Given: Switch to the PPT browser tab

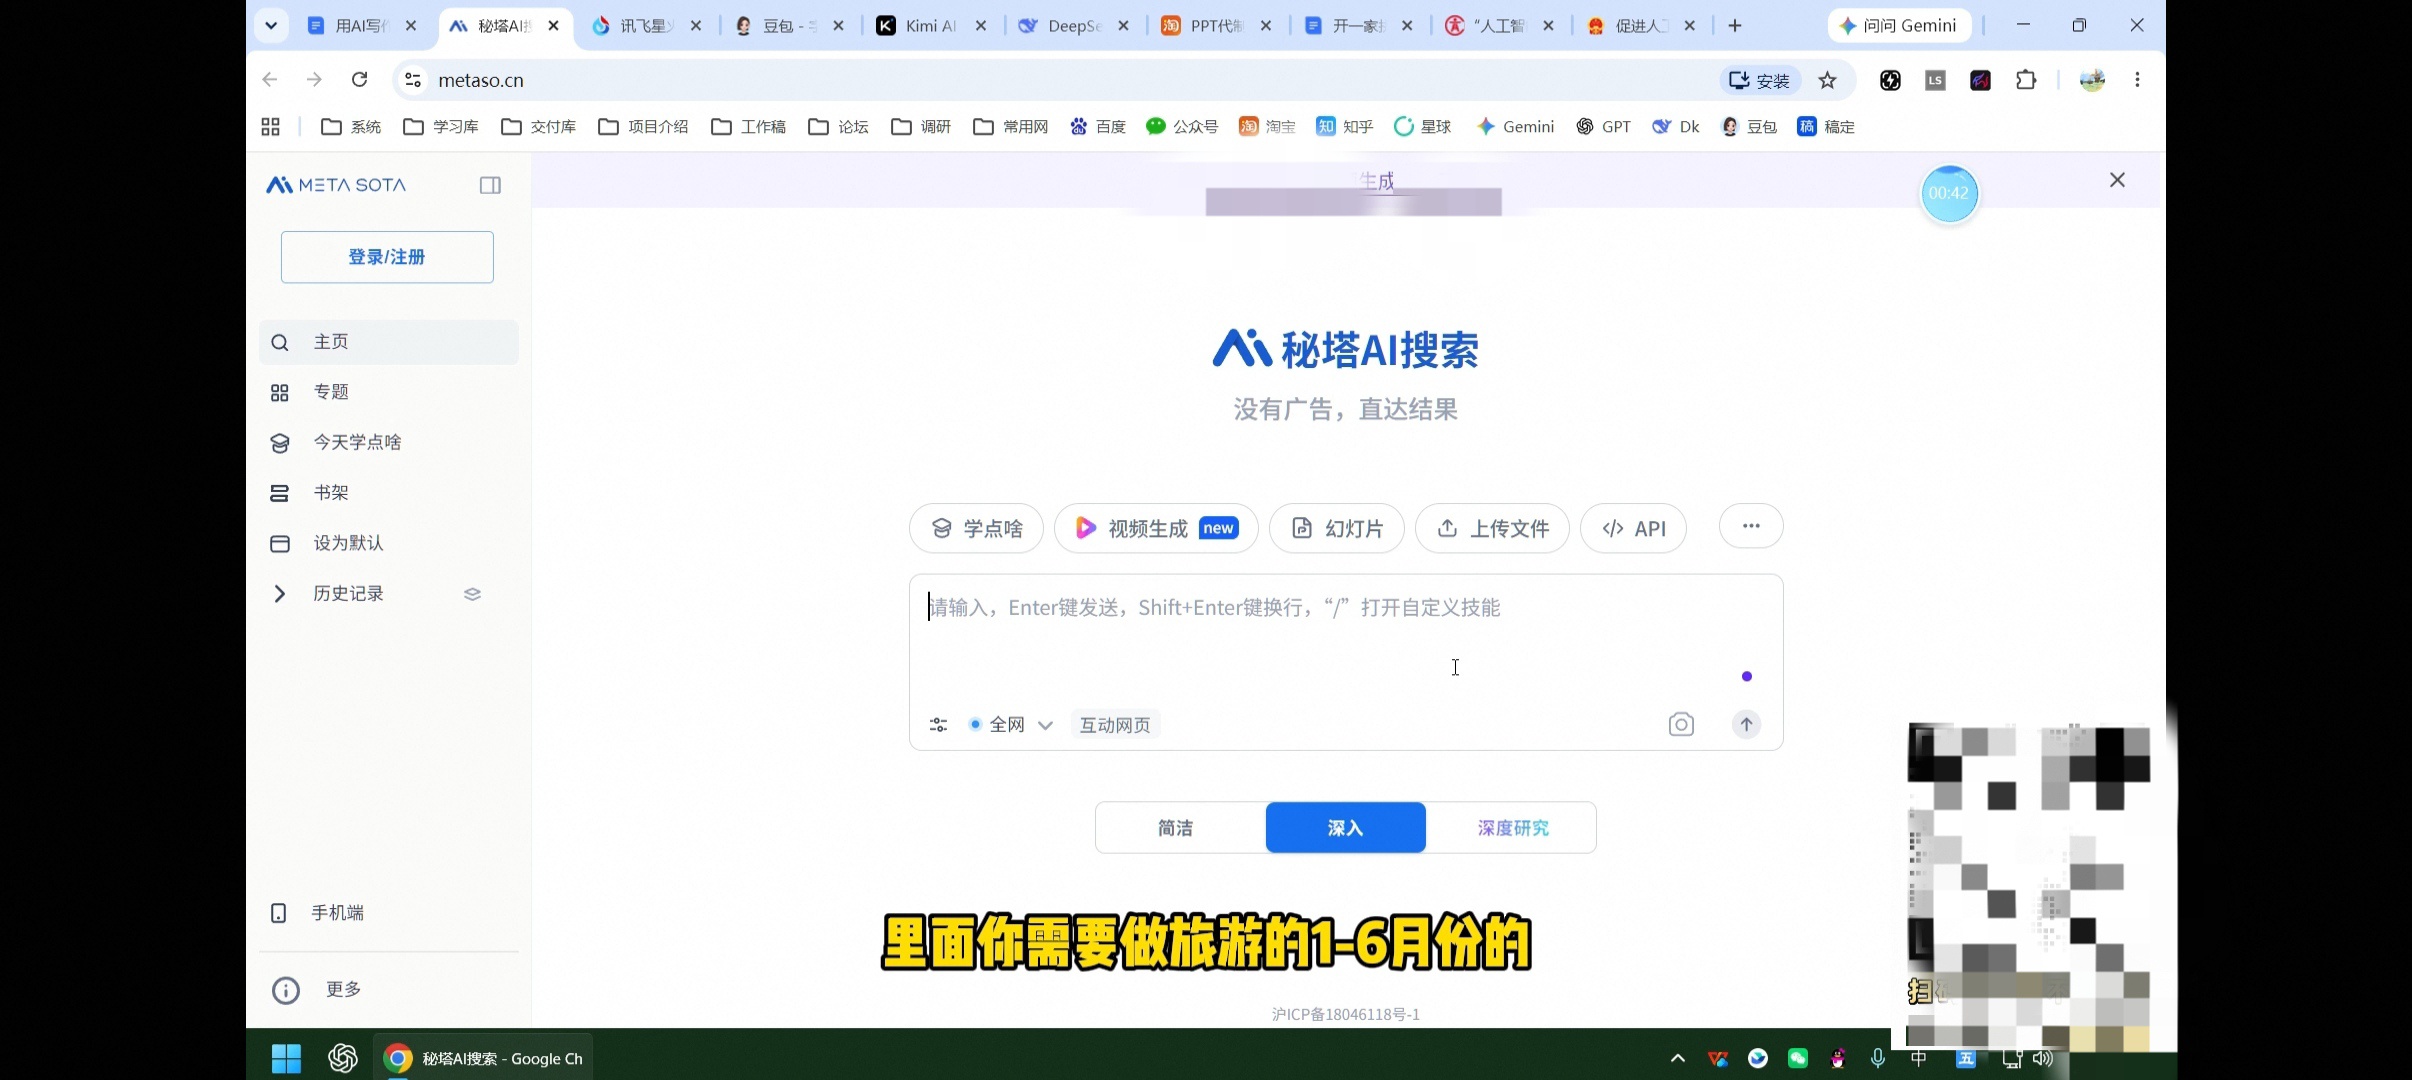Looking at the screenshot, I should tap(1216, 26).
